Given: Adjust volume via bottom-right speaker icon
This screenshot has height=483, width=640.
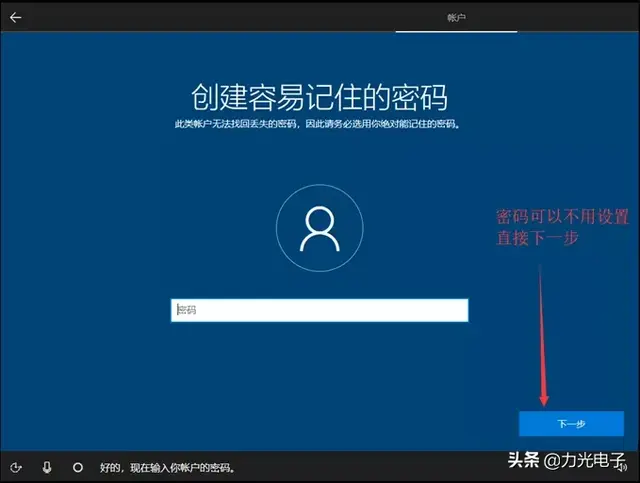Looking at the screenshot, I should pyautogui.click(x=622, y=467).
